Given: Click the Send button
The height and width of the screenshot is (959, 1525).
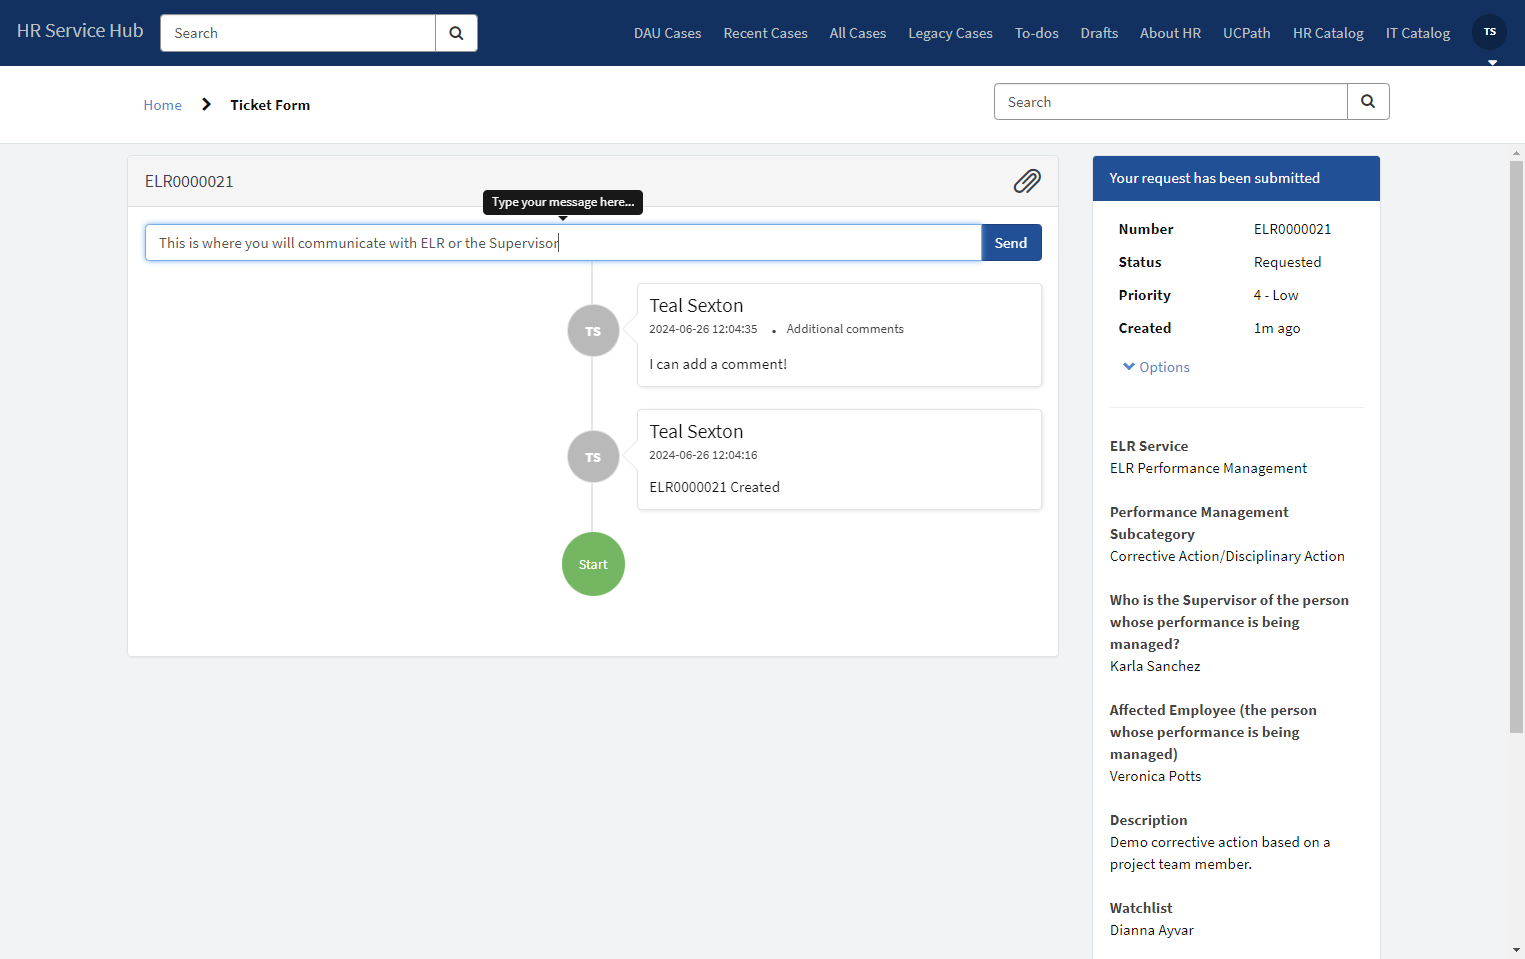Looking at the screenshot, I should pyautogui.click(x=1011, y=243).
